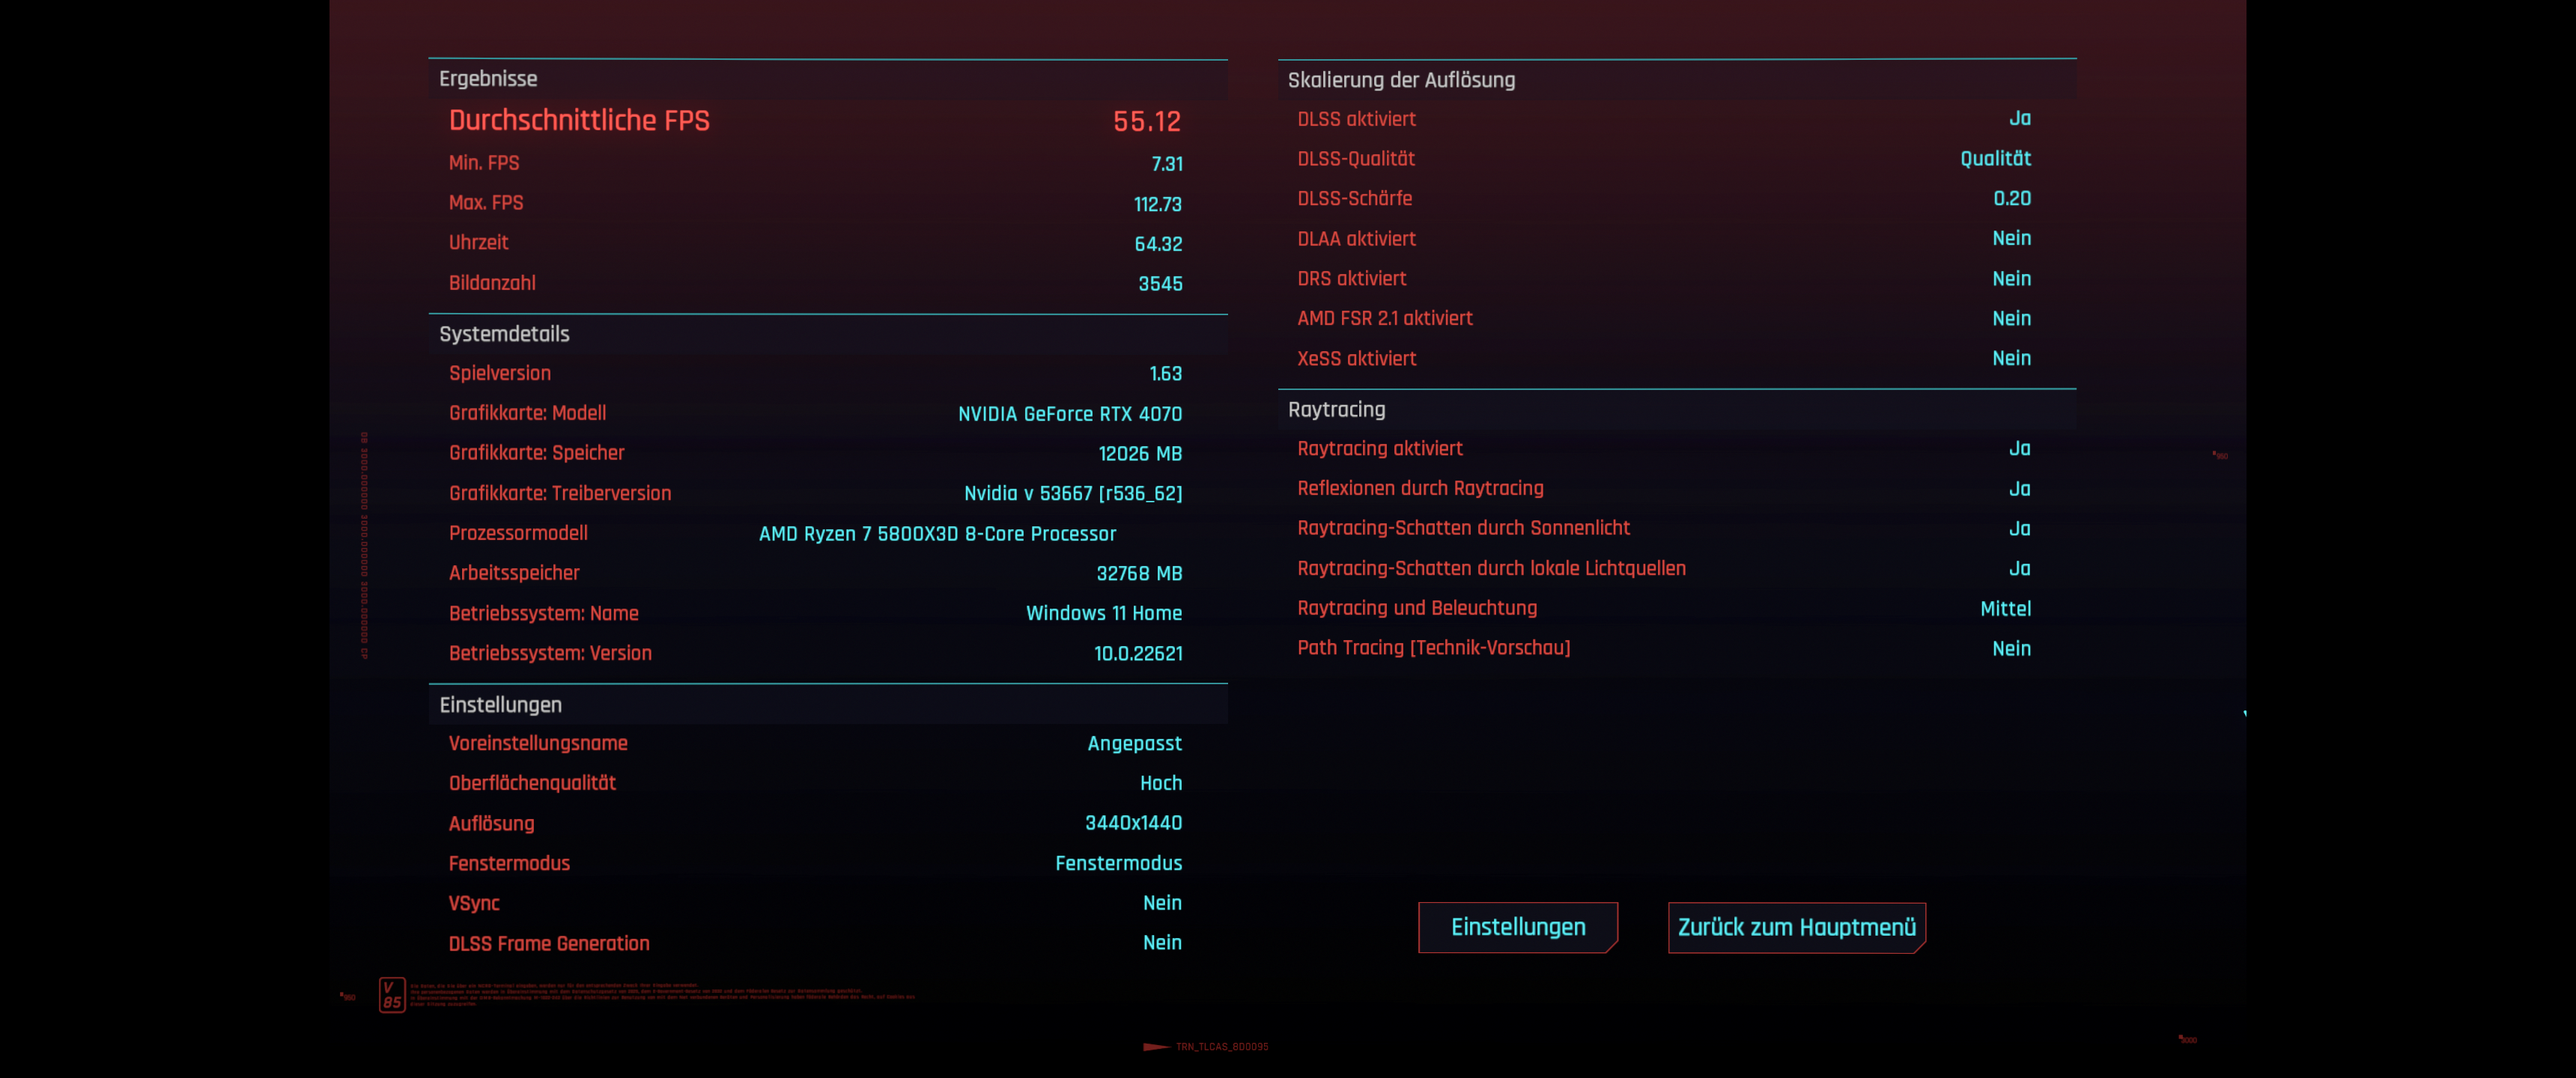Click the Systemdetails section header

pyautogui.click(x=504, y=334)
